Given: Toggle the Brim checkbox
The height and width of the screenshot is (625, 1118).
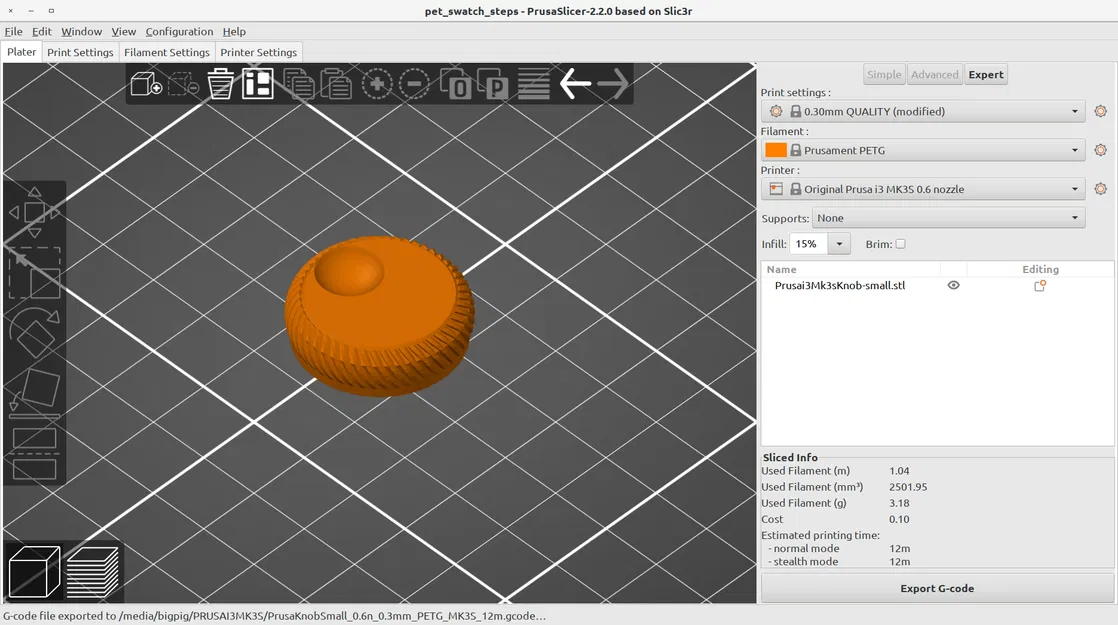Looking at the screenshot, I should point(901,244).
